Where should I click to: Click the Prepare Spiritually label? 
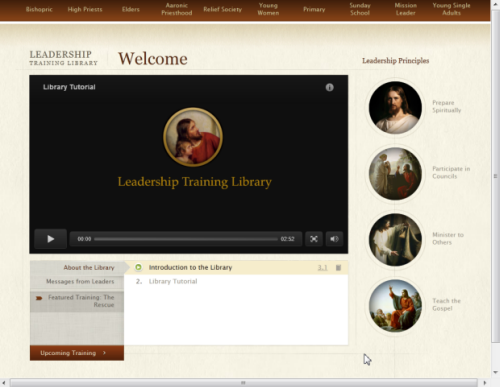[x=447, y=106]
